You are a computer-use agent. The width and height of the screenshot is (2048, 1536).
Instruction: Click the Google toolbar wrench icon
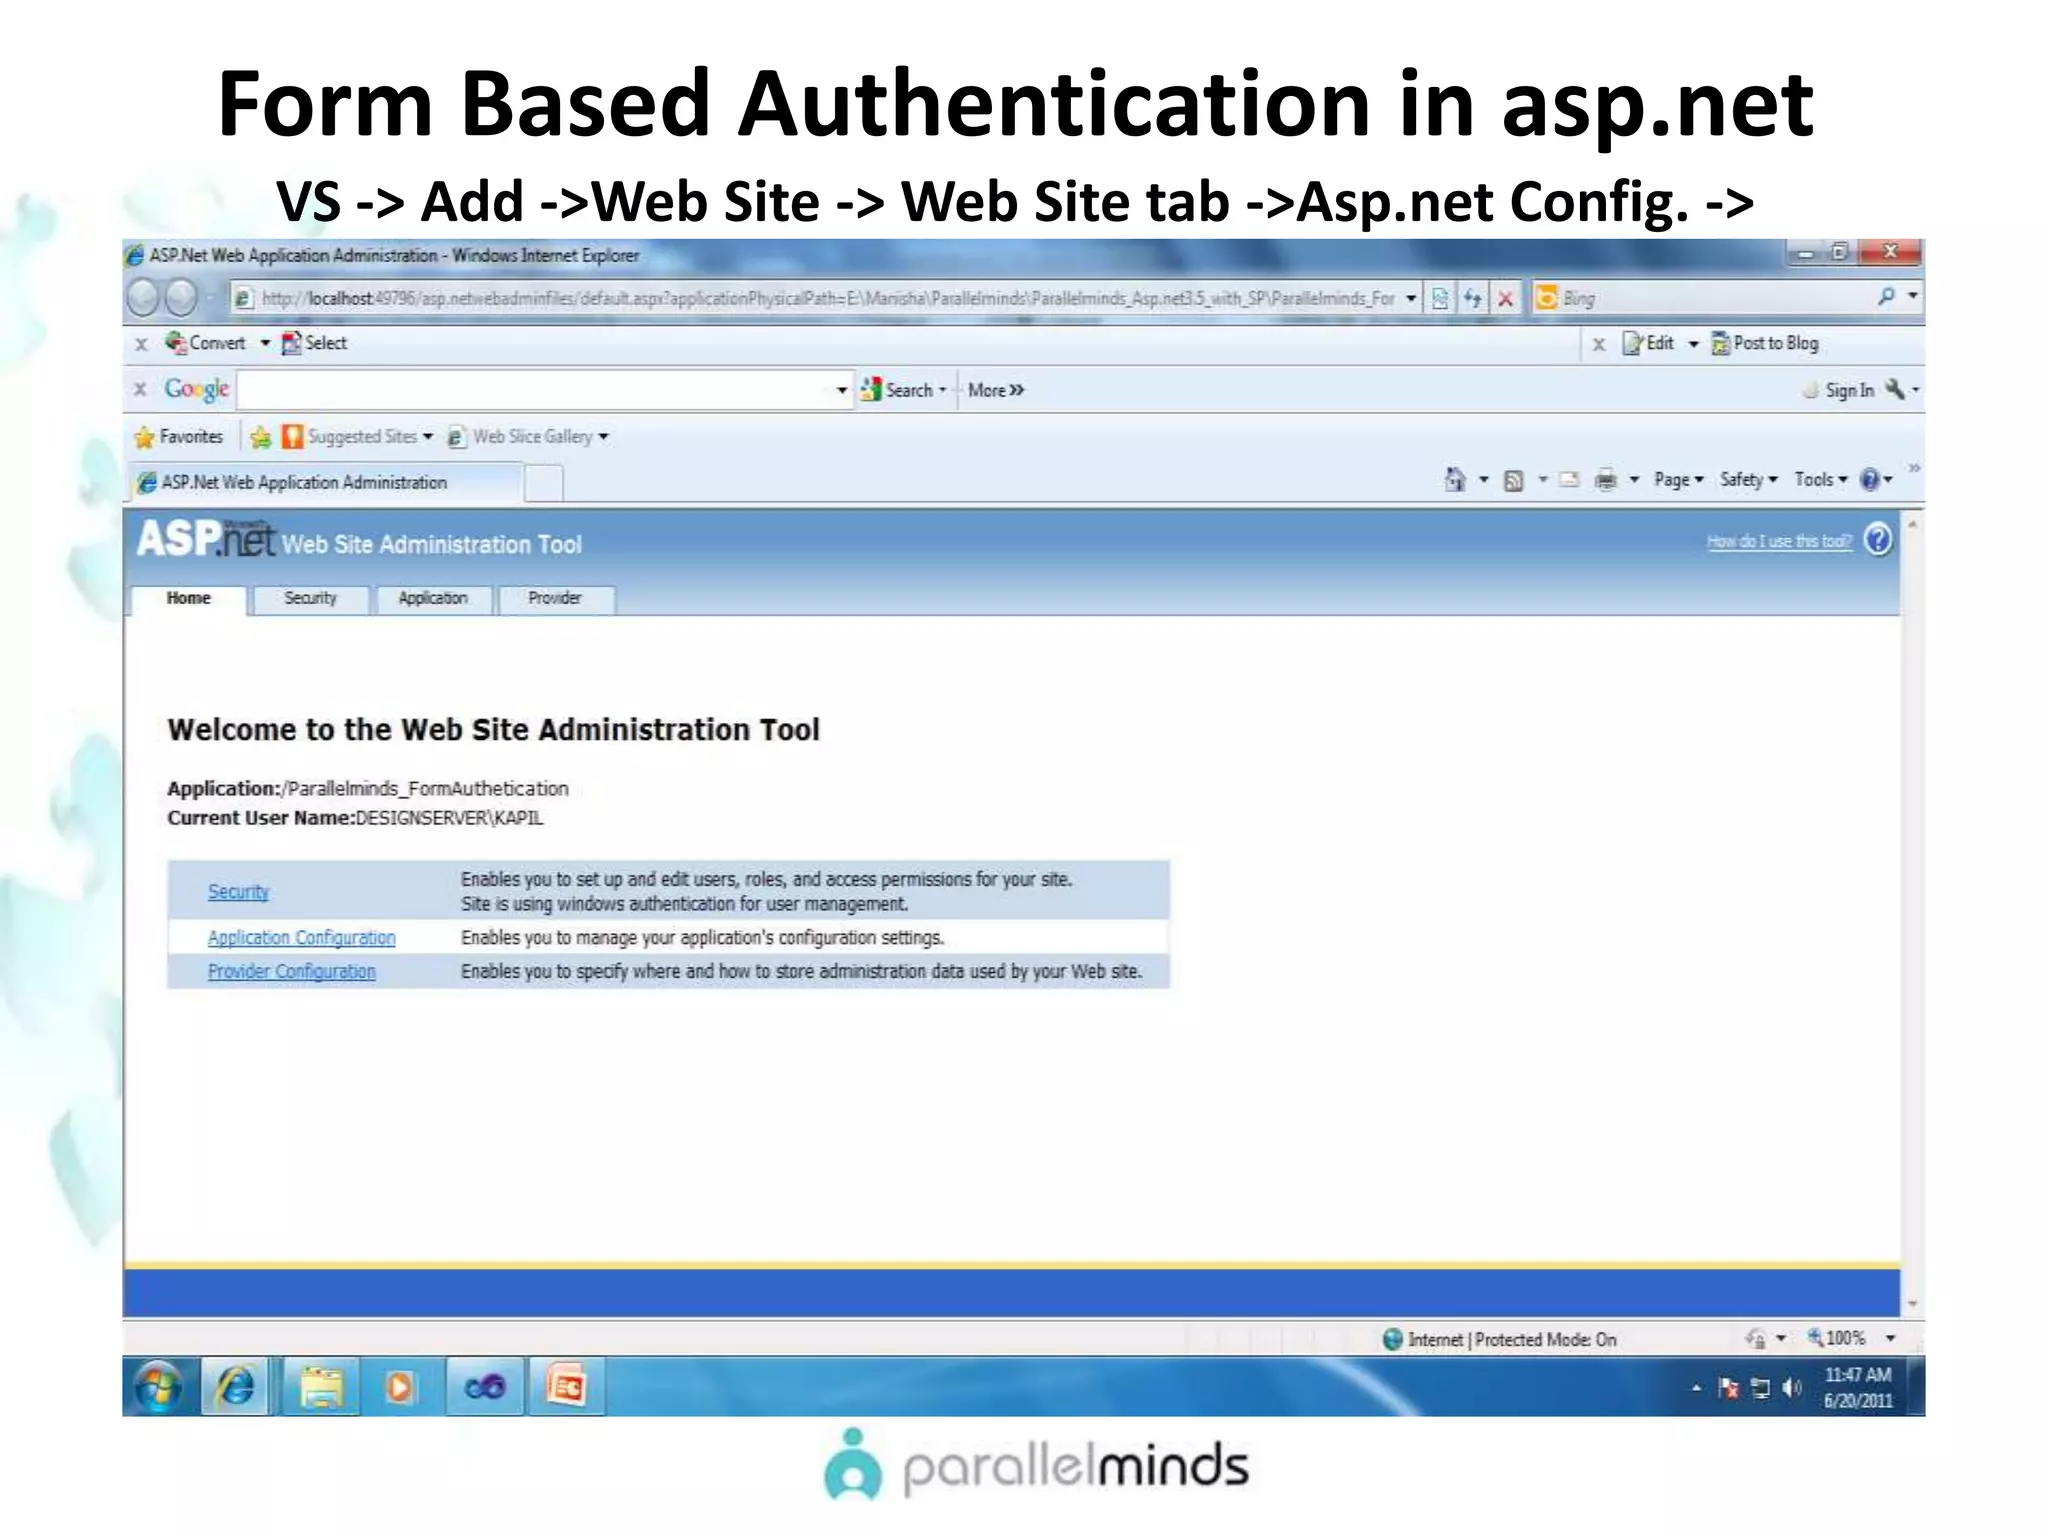tap(1894, 390)
